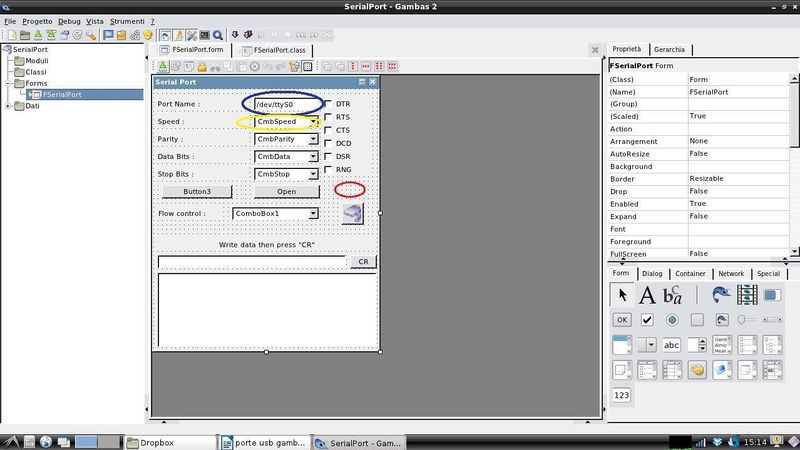Image resolution: width=800 pixels, height=450 pixels.
Task: Switch to the Container toolbox tab
Action: click(x=690, y=273)
